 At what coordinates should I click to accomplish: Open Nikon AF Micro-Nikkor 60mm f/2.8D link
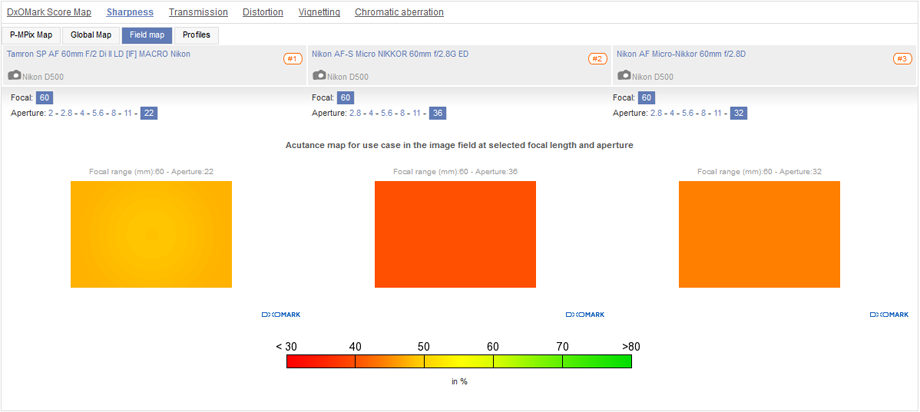click(681, 54)
